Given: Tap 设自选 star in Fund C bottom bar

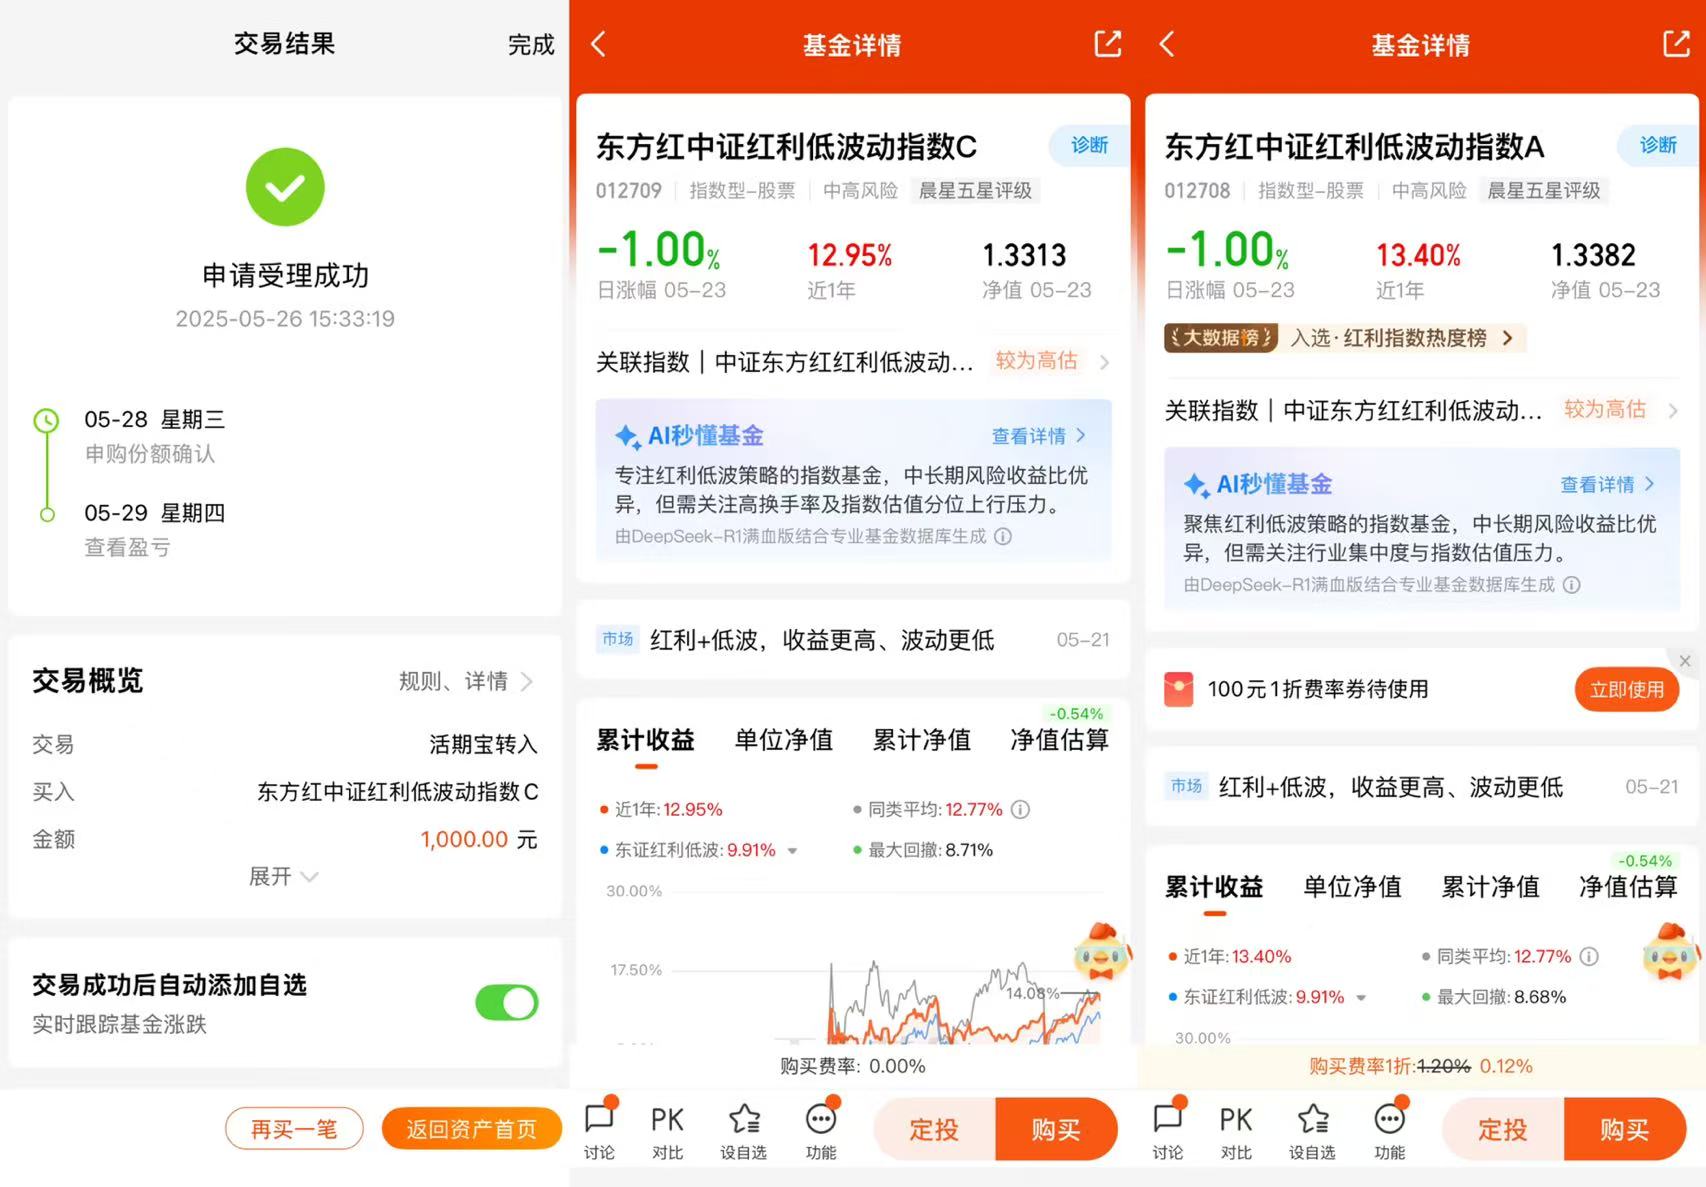Looking at the screenshot, I should [744, 1130].
